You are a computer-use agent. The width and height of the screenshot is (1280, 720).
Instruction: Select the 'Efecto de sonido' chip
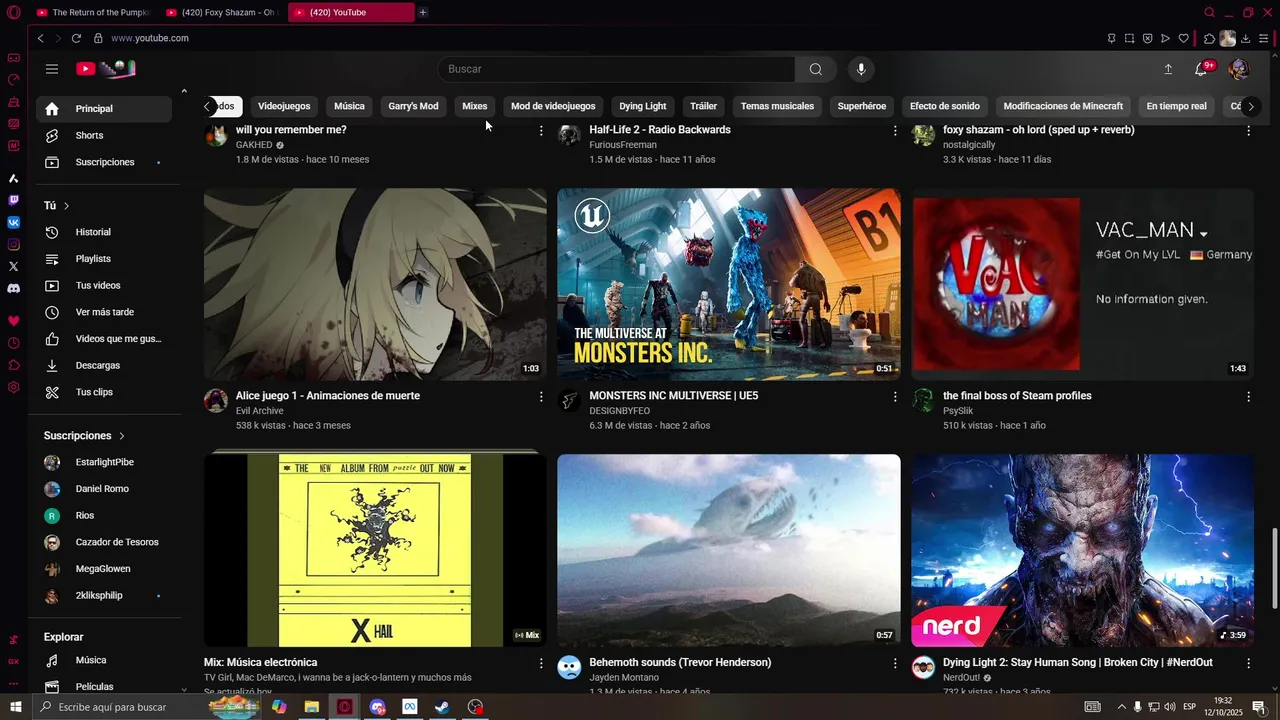pos(945,106)
